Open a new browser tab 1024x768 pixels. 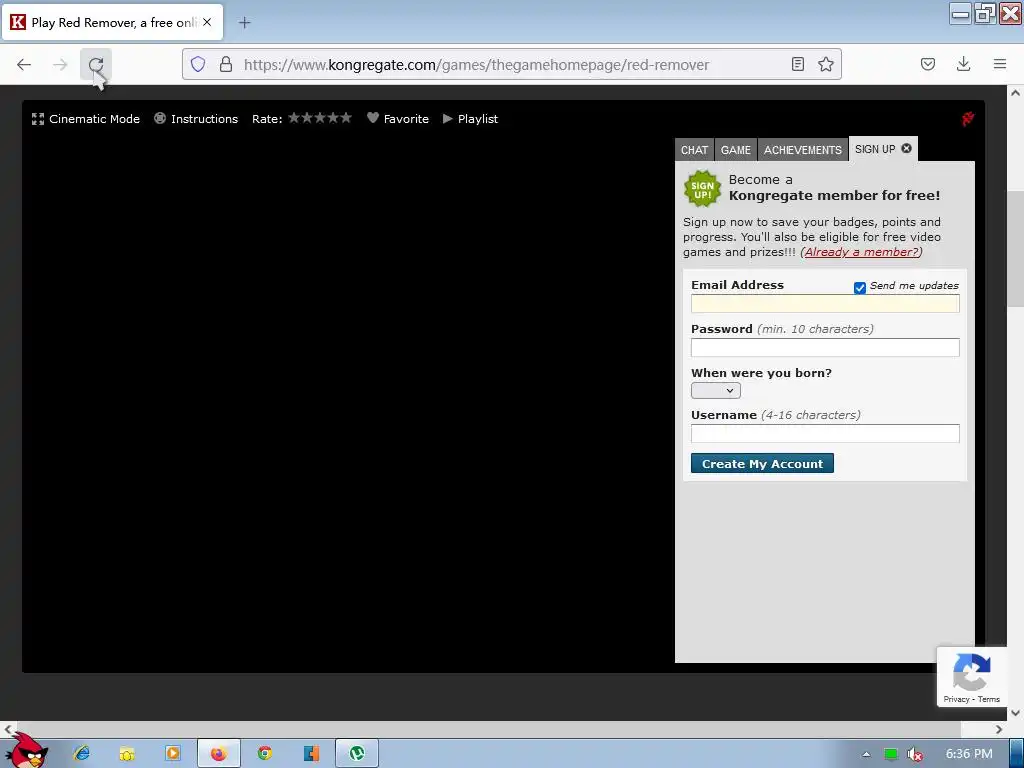(x=244, y=23)
